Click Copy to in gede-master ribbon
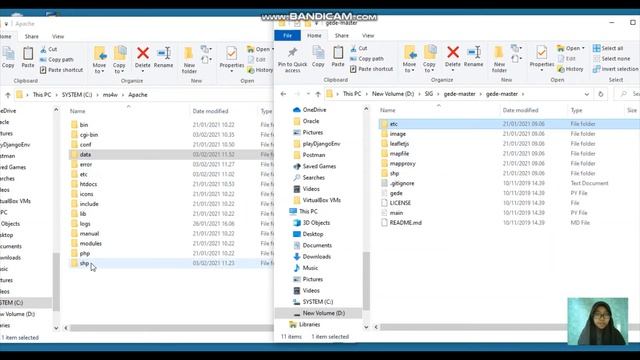Screen dimensions: 640x360 pos(429,59)
